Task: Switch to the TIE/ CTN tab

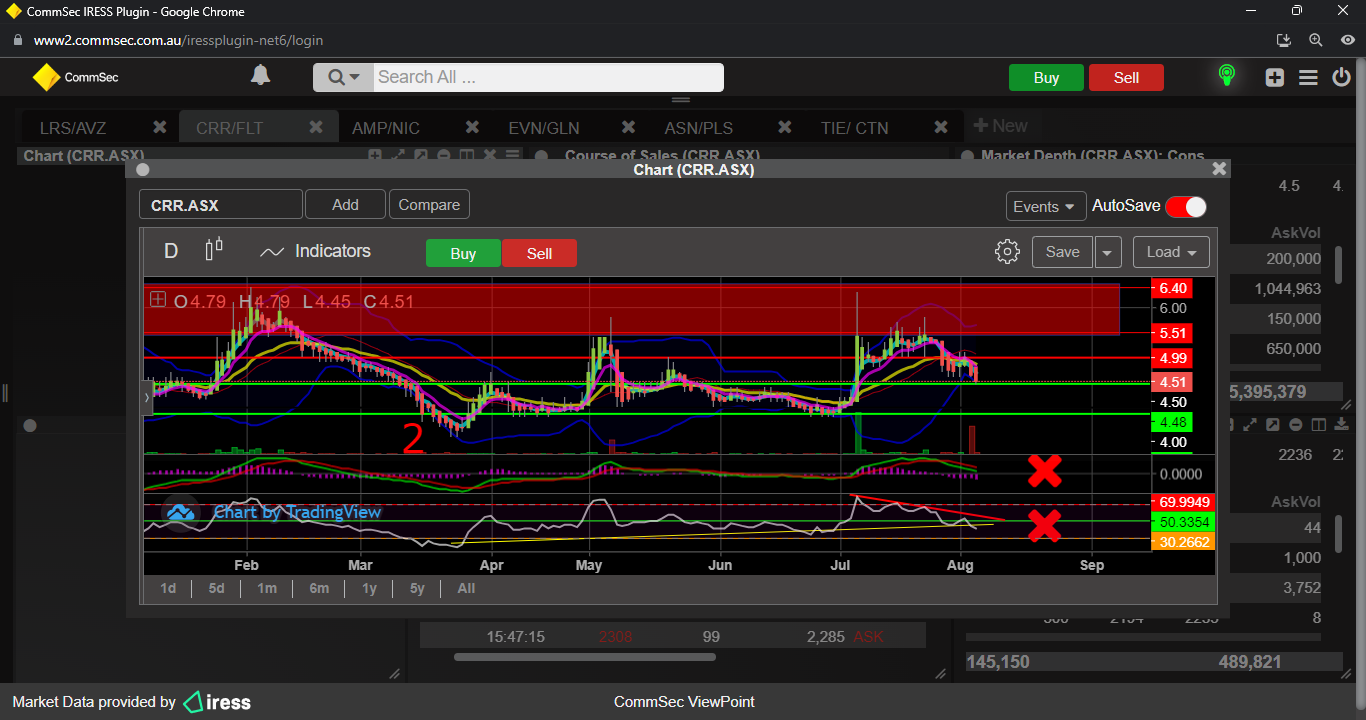Action: 854,128
